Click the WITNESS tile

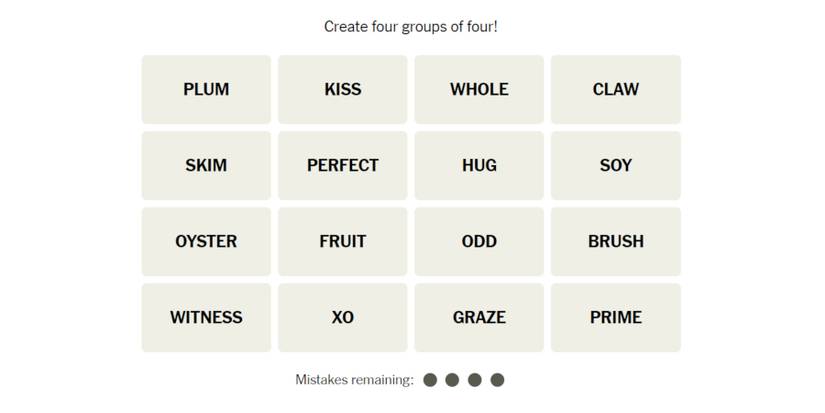[206, 317]
